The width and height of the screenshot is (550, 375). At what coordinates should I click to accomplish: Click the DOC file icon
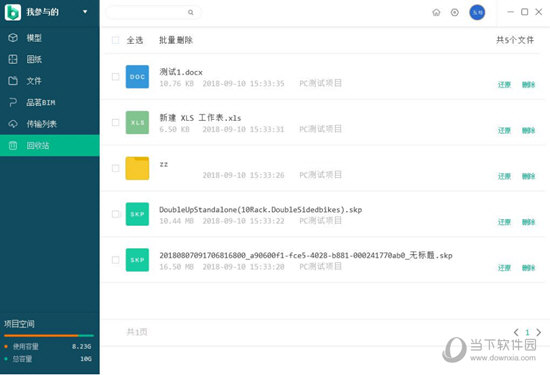pyautogui.click(x=137, y=76)
